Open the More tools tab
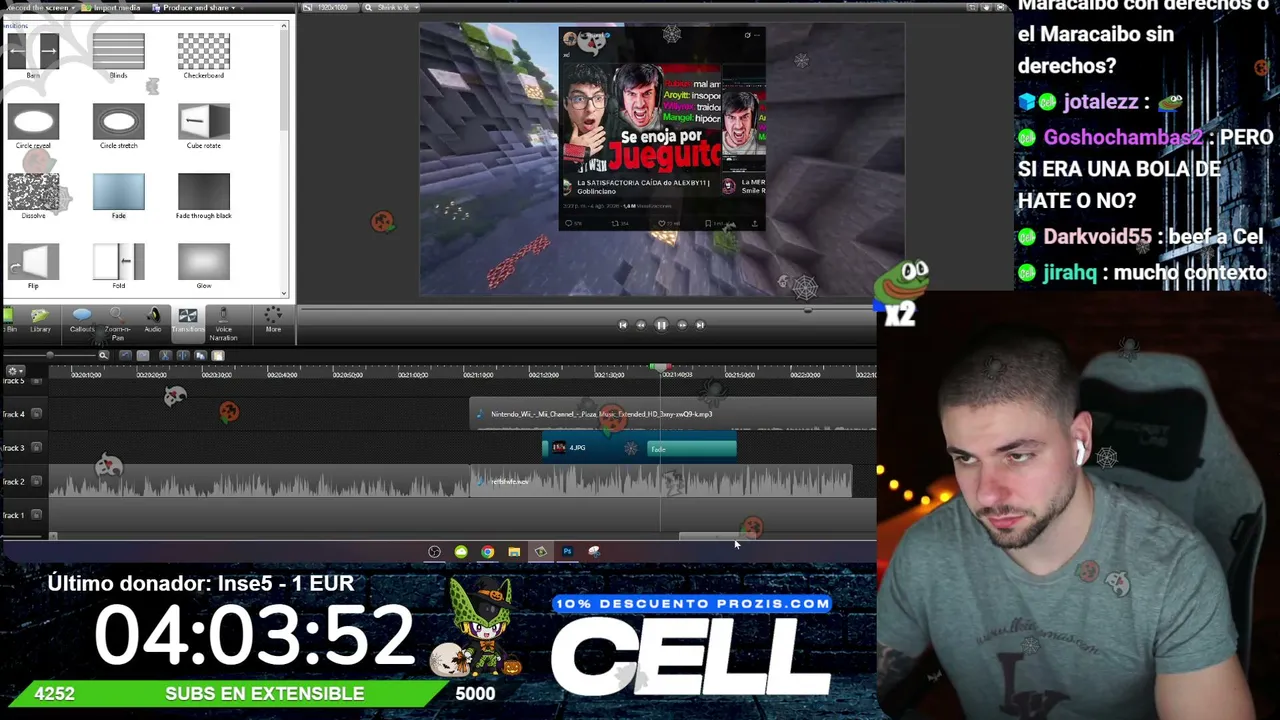Viewport: 1280px width, 720px height. [x=273, y=320]
